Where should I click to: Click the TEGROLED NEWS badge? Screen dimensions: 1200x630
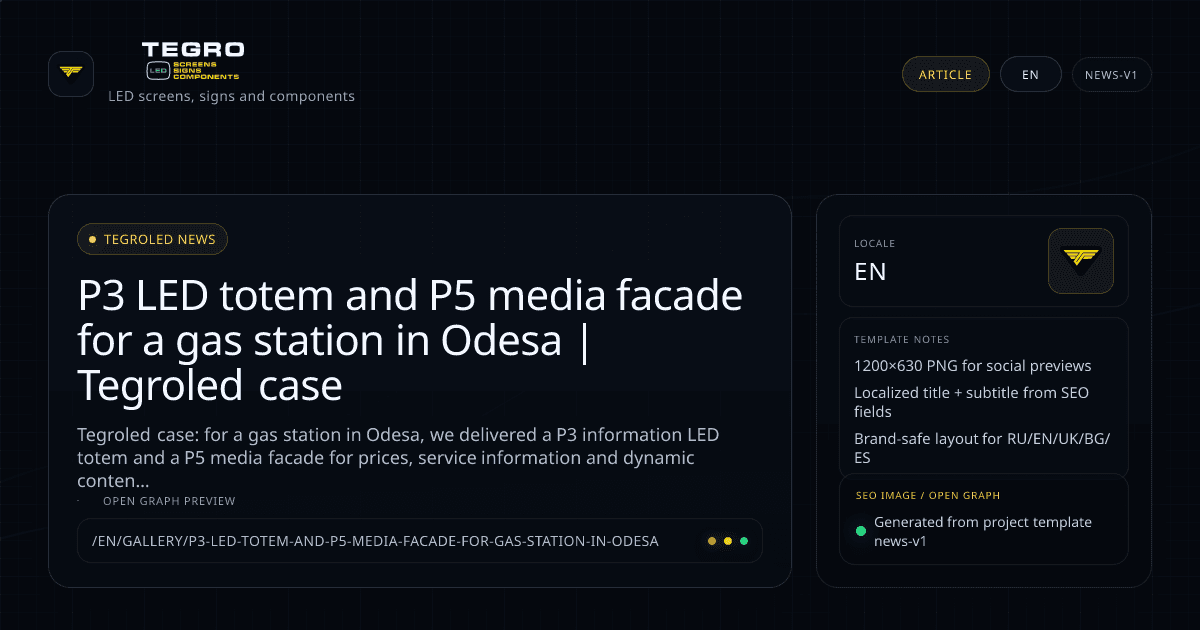pos(152,239)
